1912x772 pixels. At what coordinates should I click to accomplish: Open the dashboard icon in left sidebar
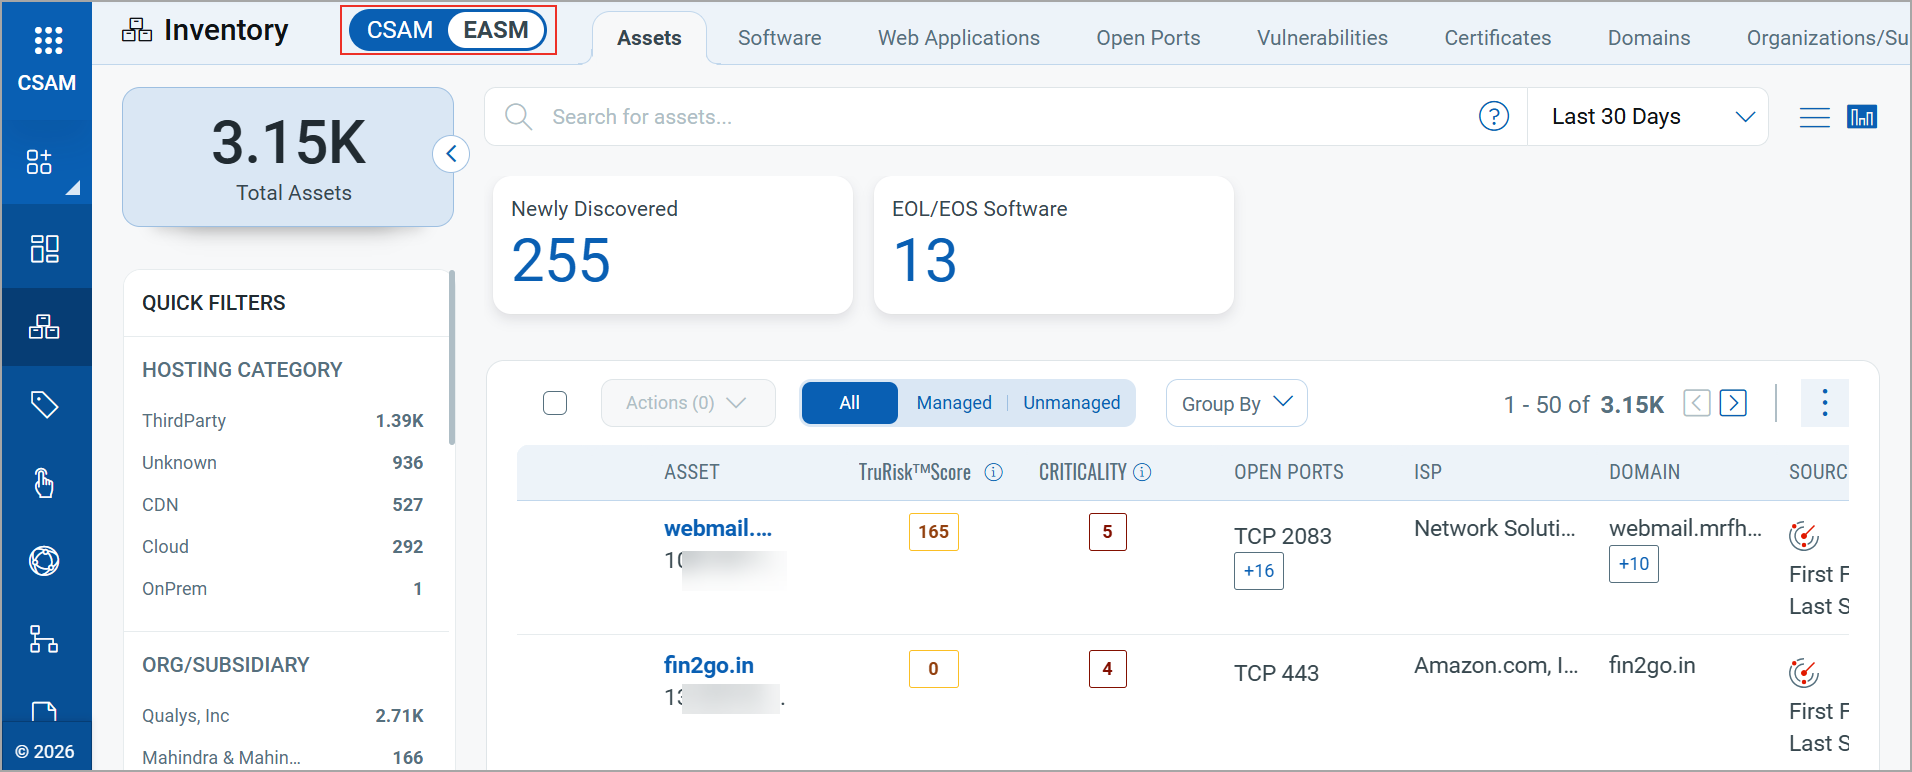click(x=44, y=248)
